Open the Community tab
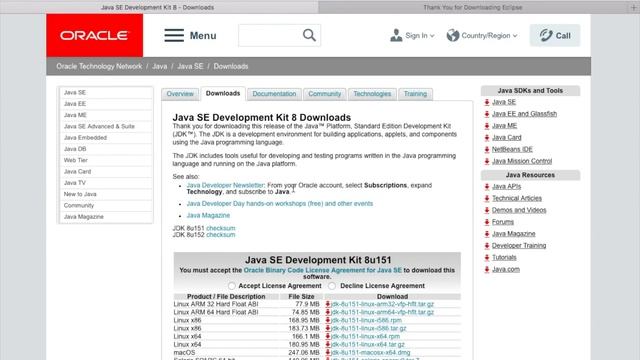This screenshot has height=360, width=640. click(x=324, y=94)
